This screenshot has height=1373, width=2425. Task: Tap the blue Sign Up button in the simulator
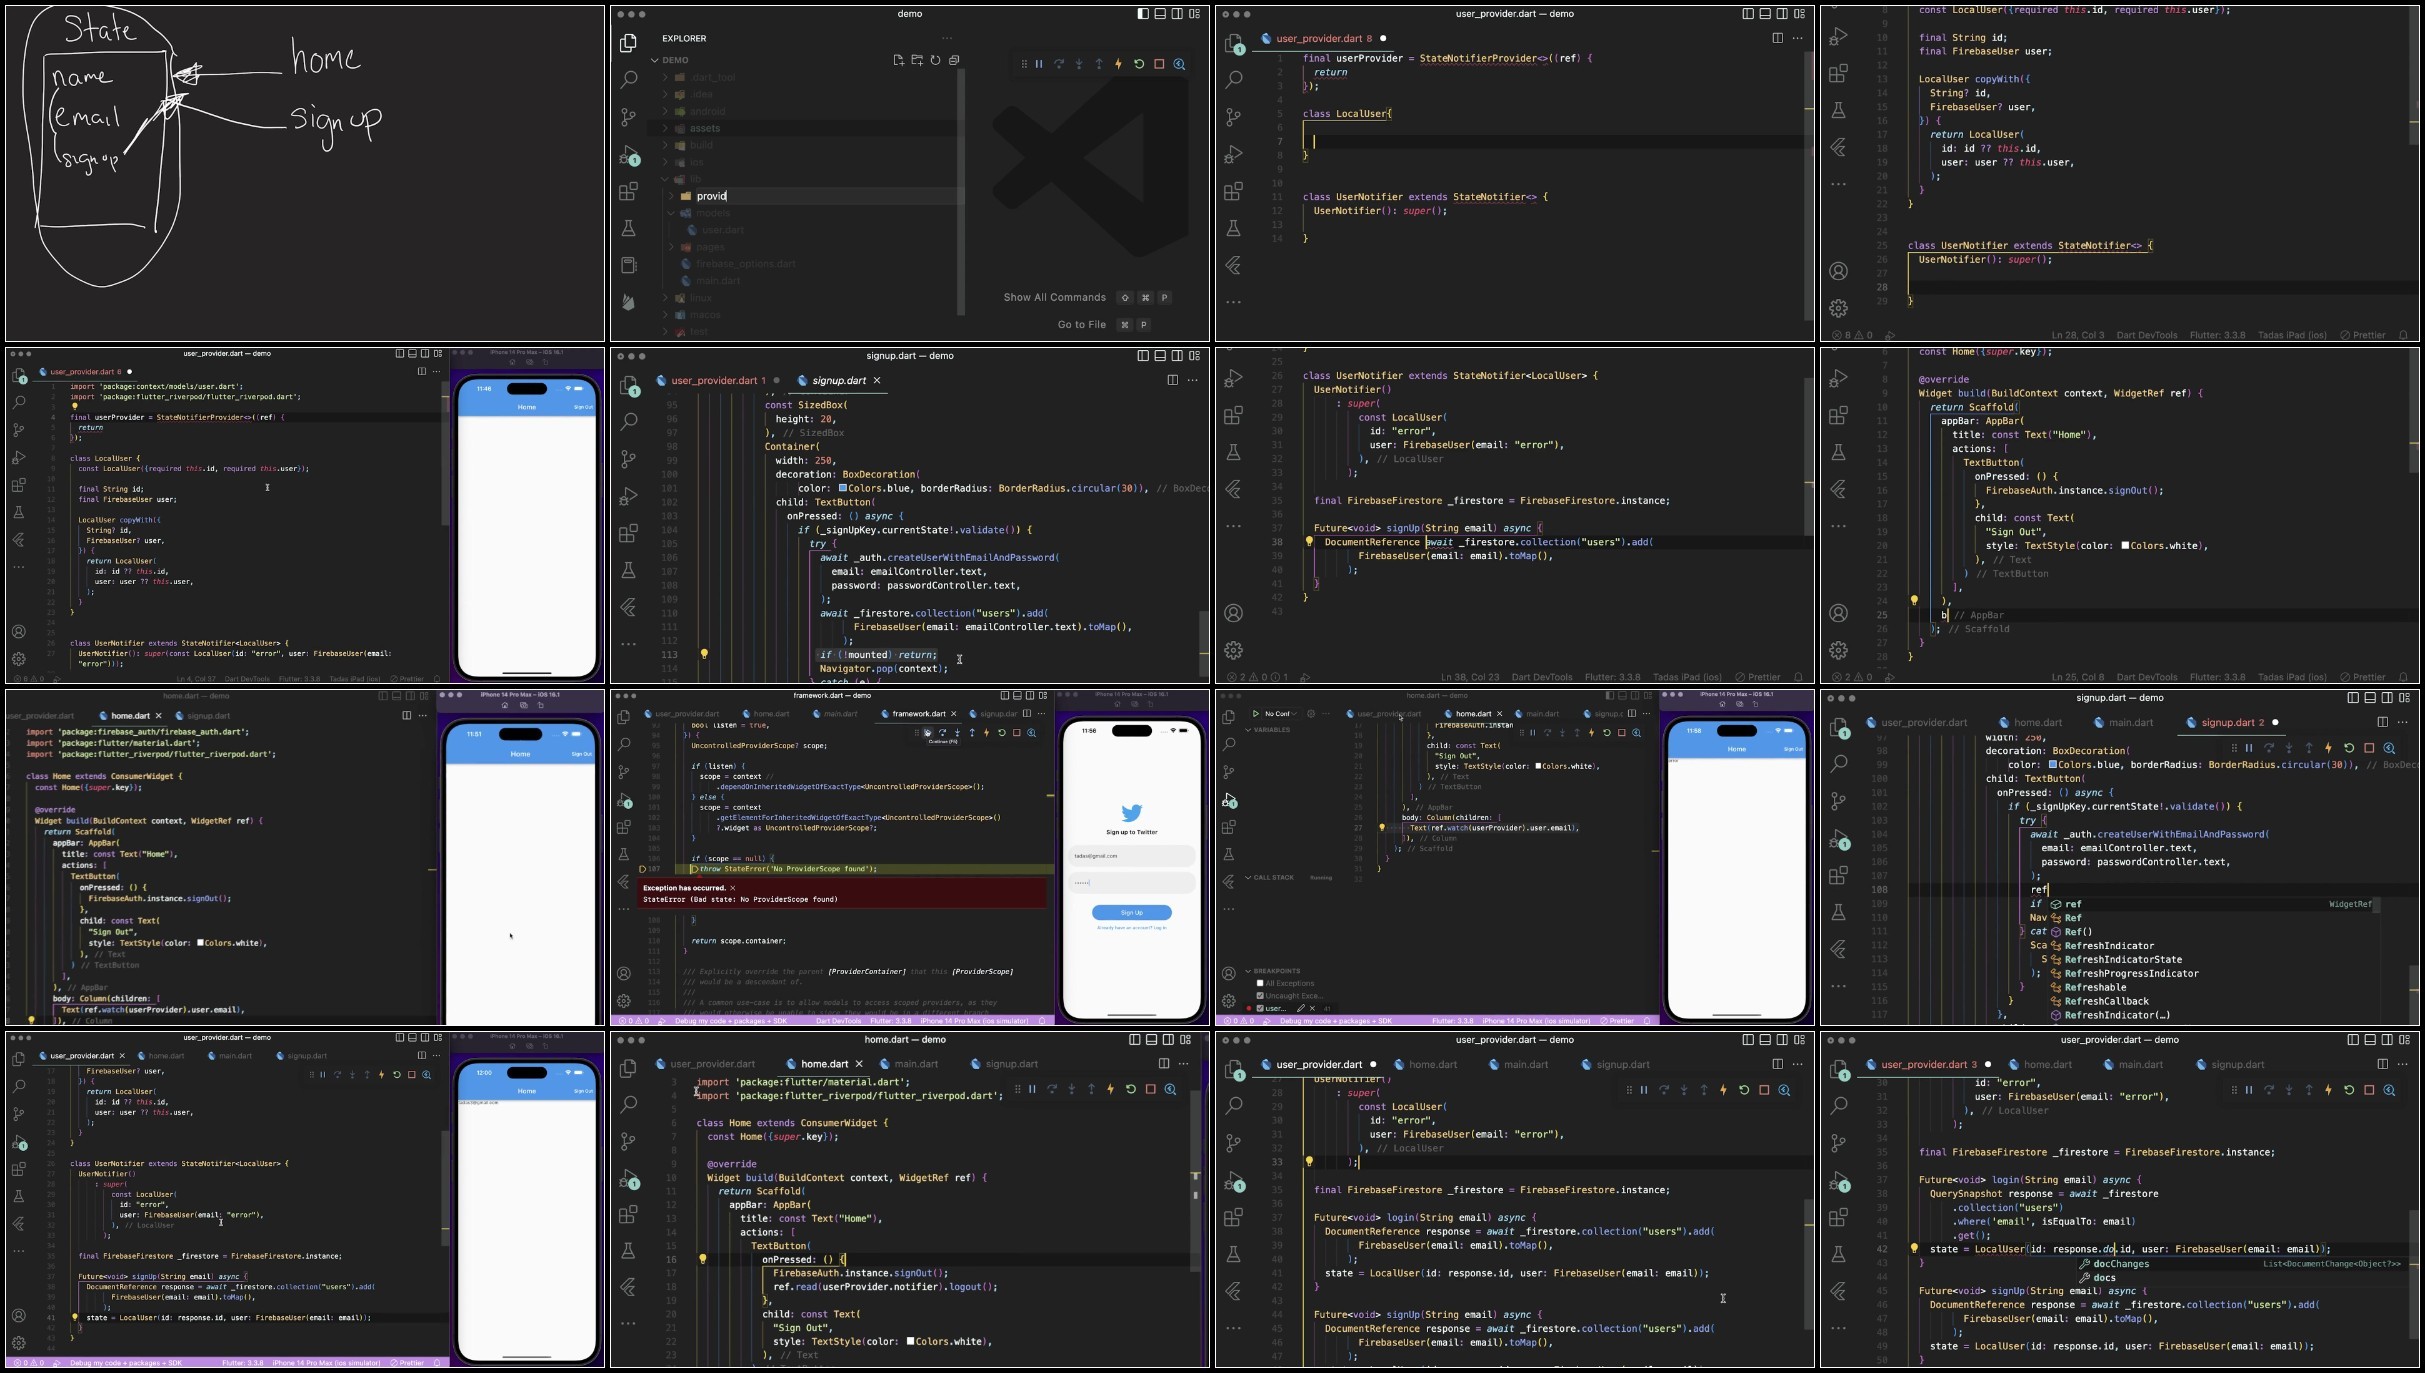(x=1131, y=912)
